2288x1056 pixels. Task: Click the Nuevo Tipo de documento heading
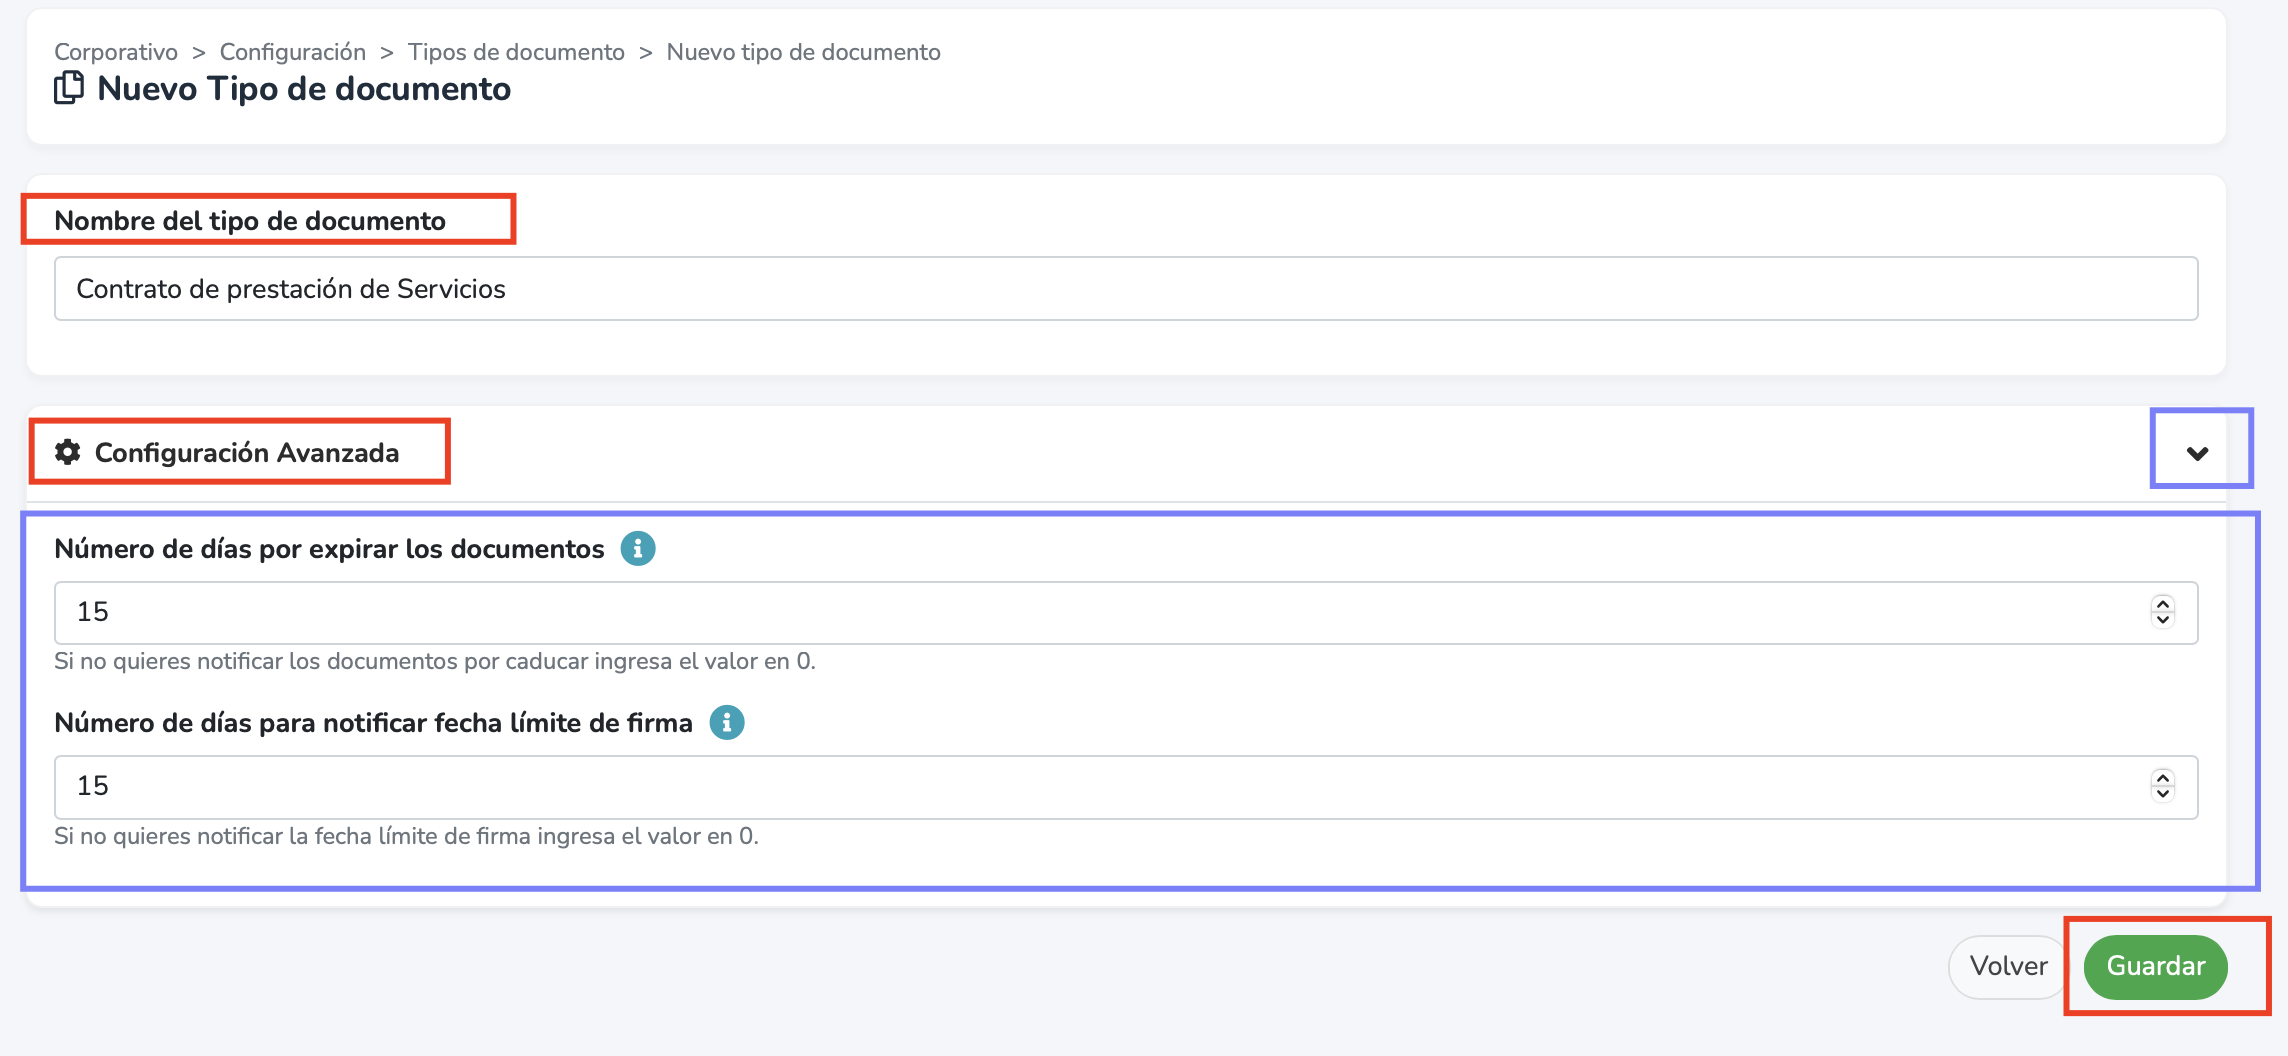click(x=304, y=89)
